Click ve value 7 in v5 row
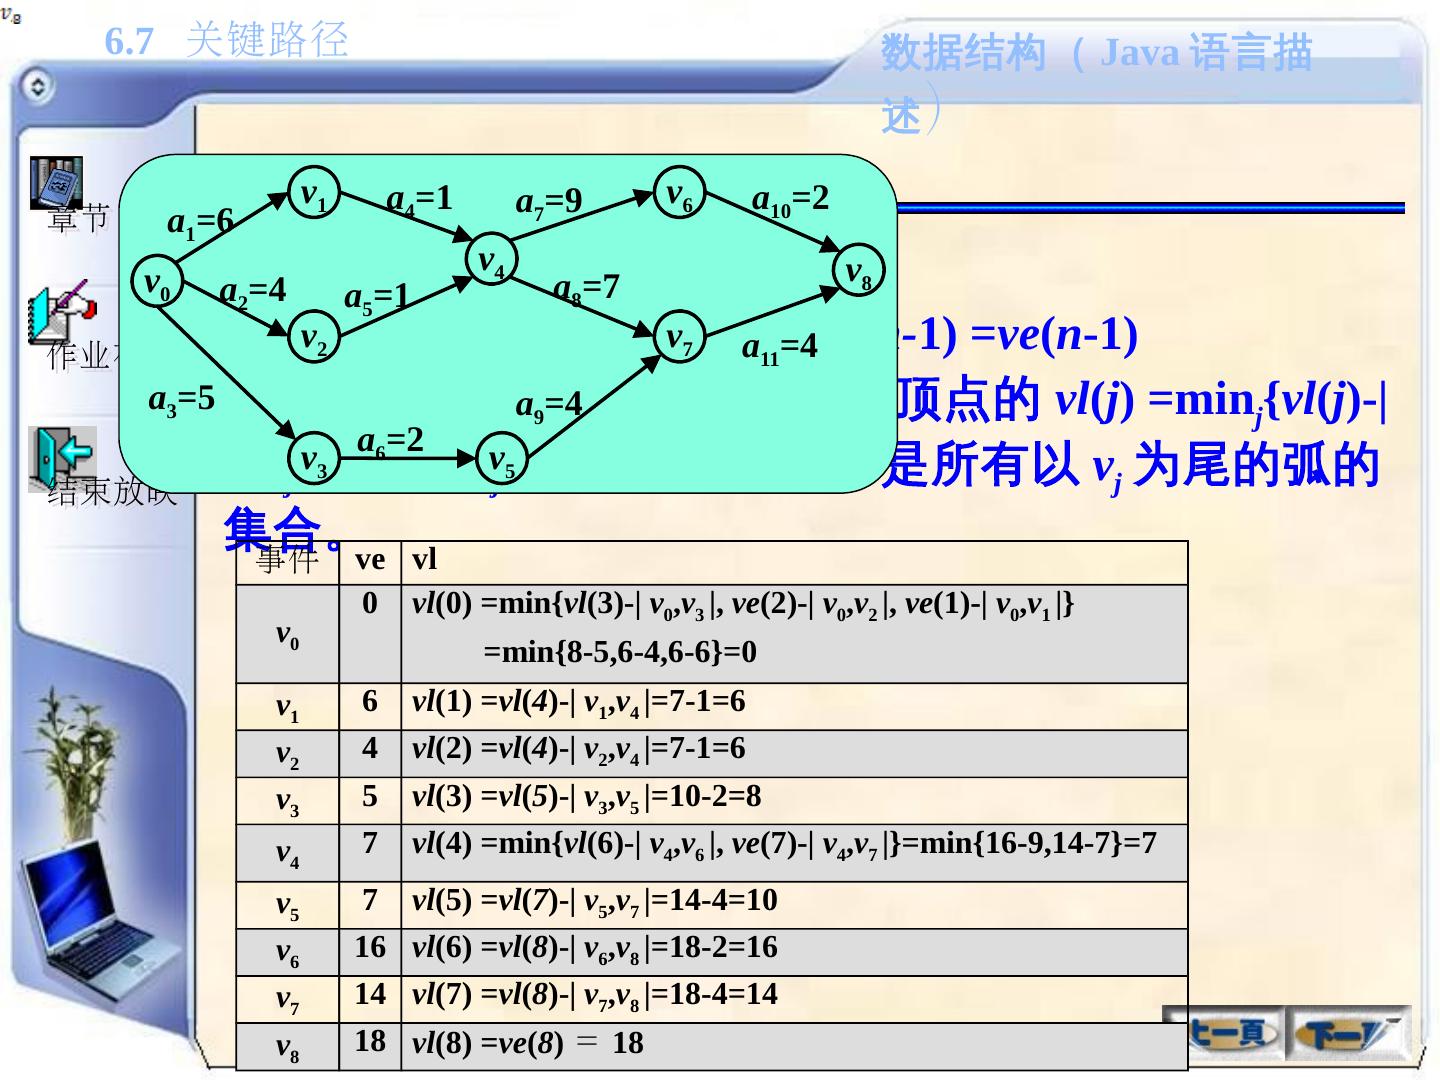 (370, 901)
